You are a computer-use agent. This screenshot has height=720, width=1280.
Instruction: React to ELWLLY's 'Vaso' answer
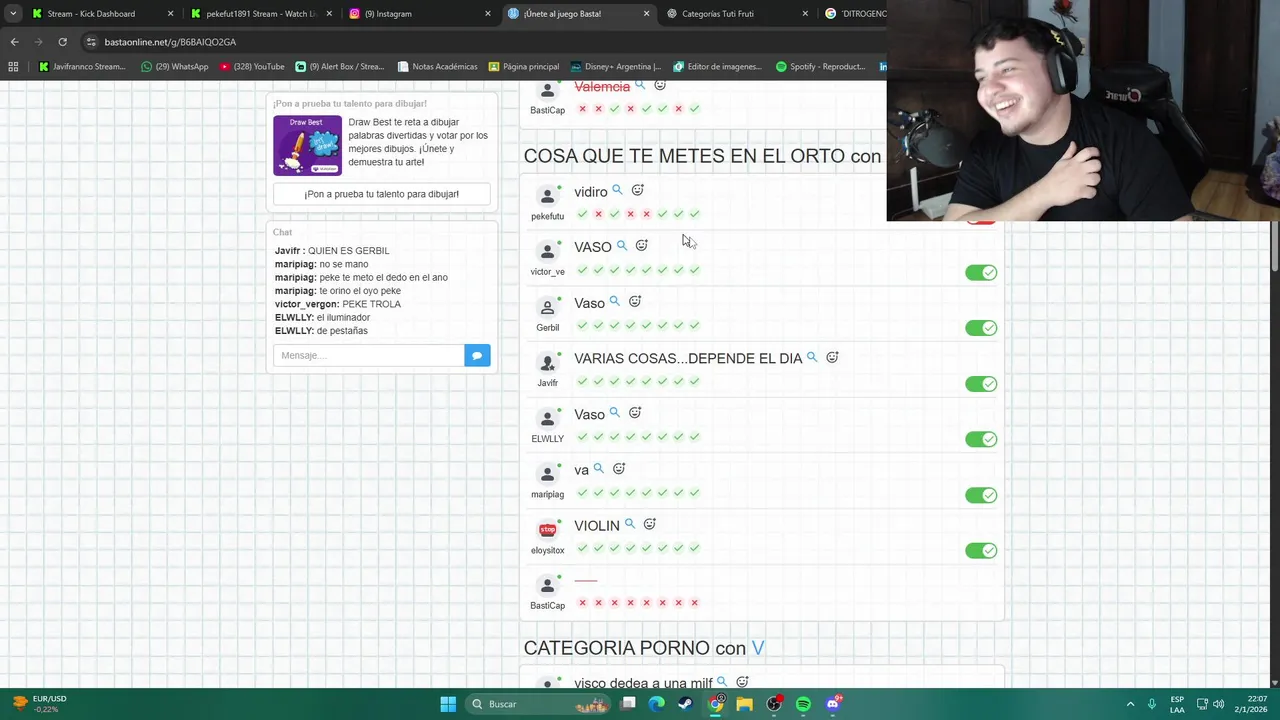tap(634, 413)
